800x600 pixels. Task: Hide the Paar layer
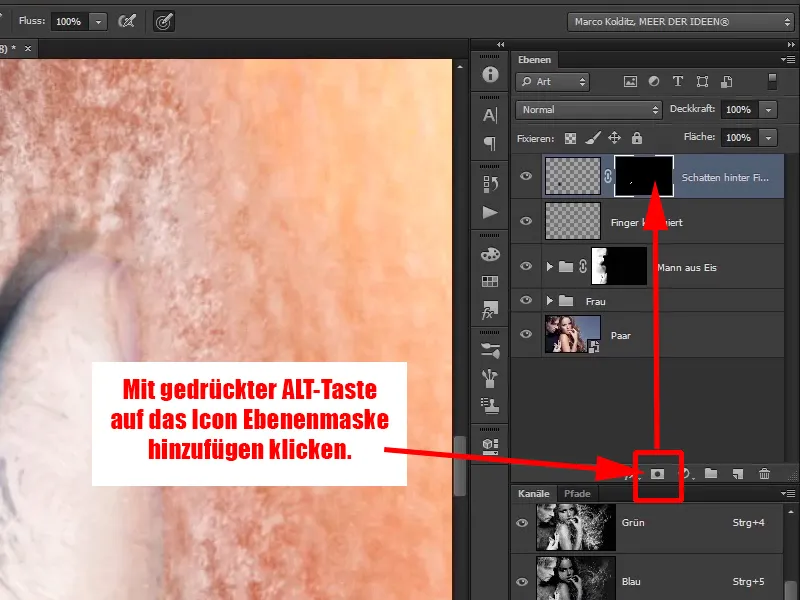526,334
